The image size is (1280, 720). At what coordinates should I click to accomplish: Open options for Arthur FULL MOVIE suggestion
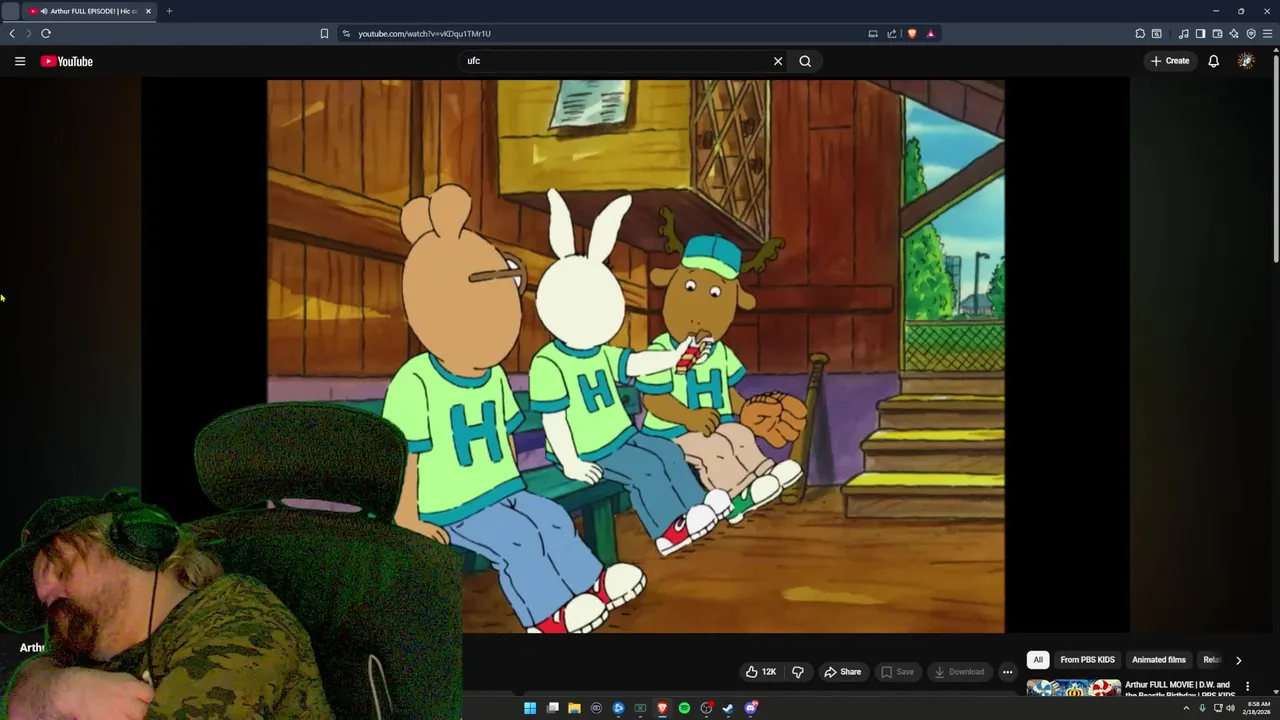pos(1247,686)
